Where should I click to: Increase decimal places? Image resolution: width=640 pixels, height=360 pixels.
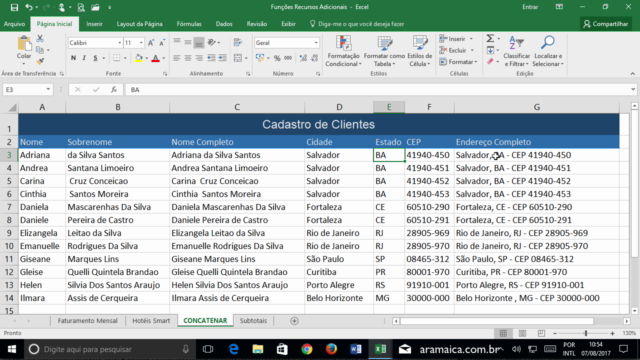click(303, 58)
